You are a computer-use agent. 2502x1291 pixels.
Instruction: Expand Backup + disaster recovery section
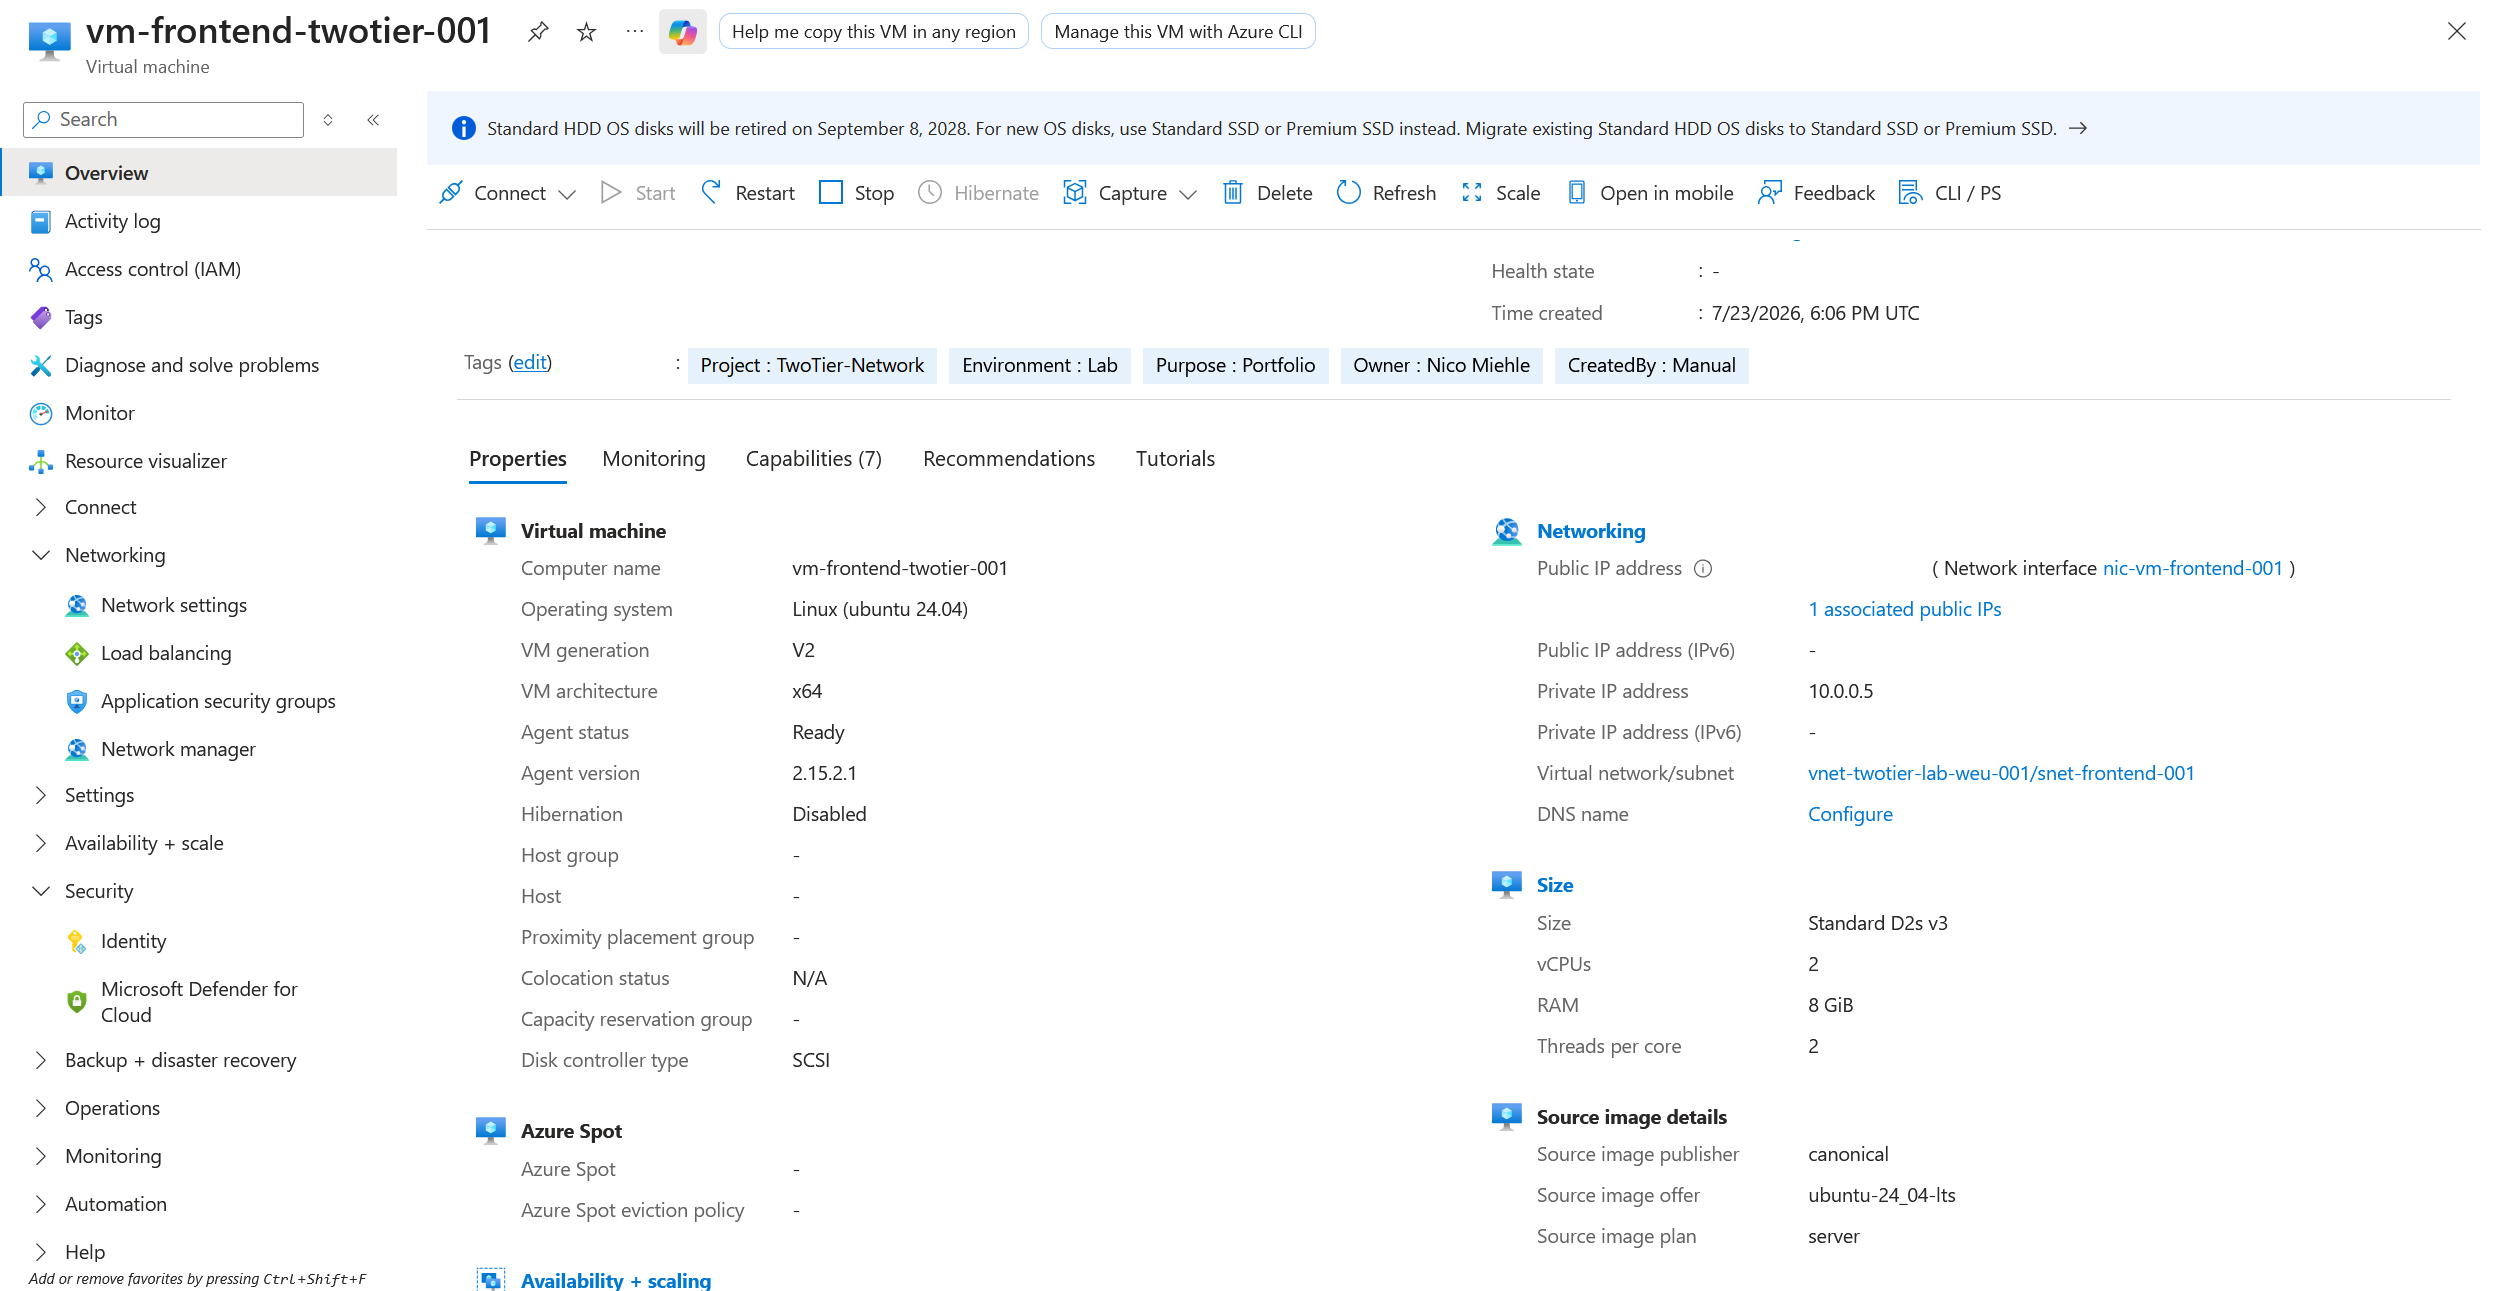click(41, 1061)
